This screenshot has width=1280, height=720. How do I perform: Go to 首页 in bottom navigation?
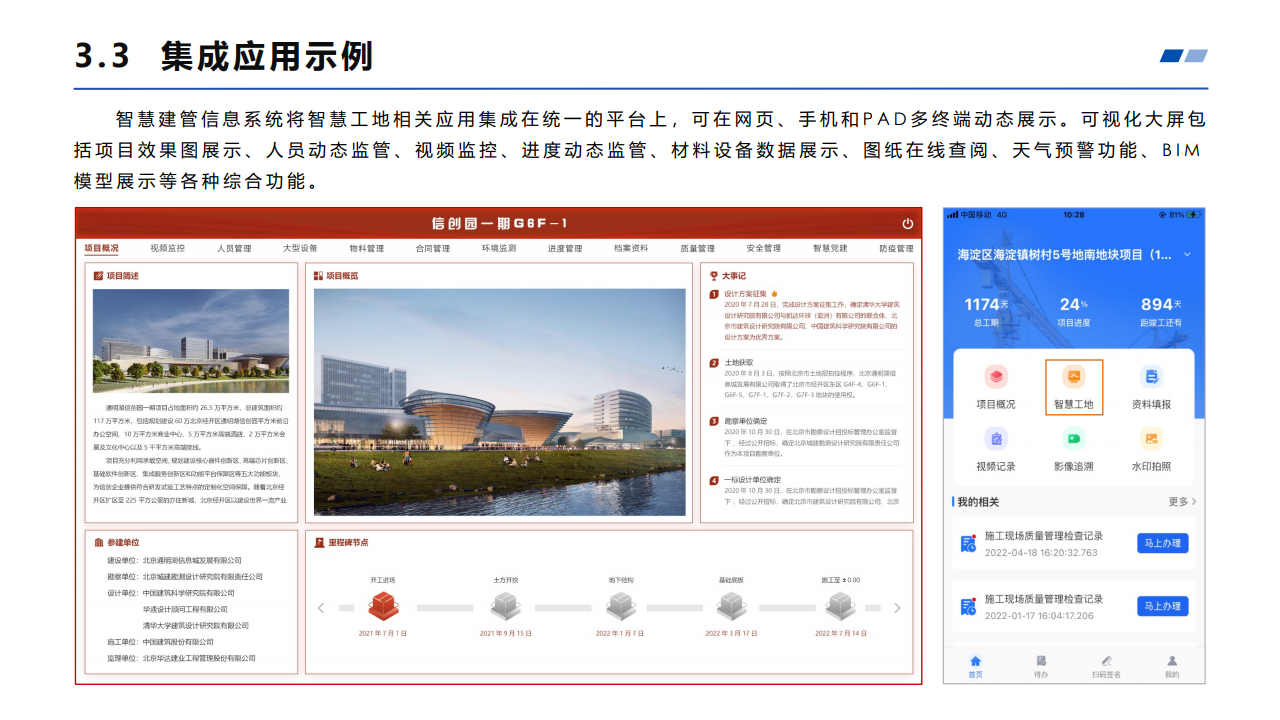976,666
